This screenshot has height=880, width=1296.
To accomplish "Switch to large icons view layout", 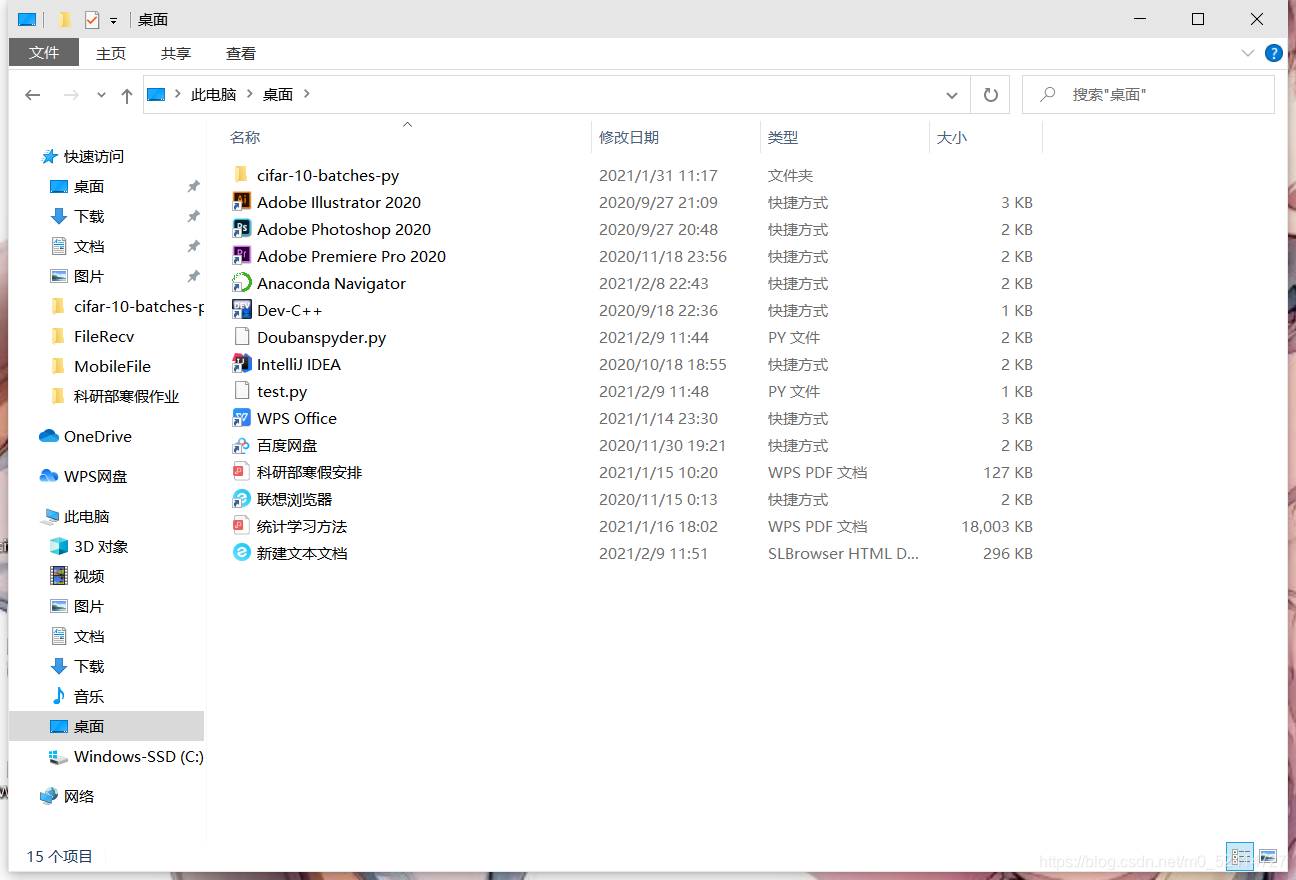I will [1268, 857].
